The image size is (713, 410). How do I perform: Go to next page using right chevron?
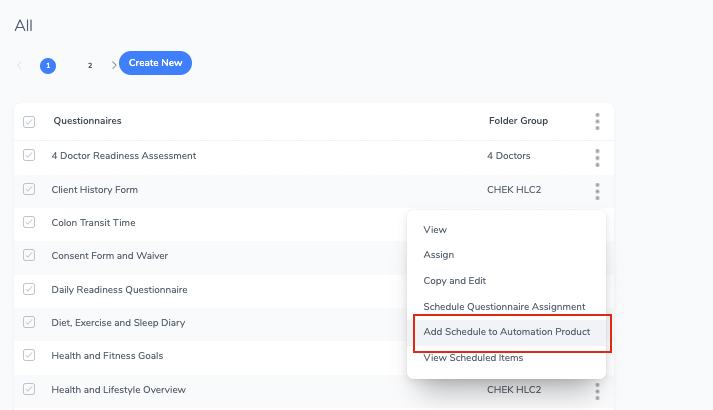pos(114,65)
